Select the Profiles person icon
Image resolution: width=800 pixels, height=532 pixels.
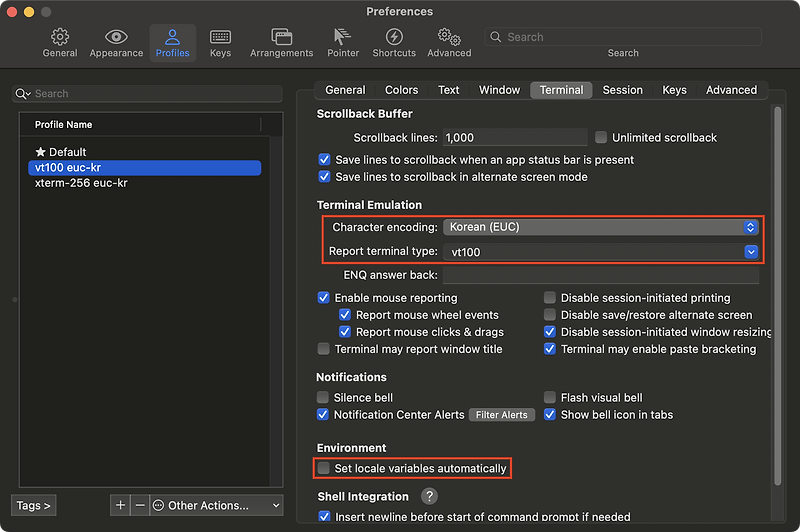[x=172, y=37]
